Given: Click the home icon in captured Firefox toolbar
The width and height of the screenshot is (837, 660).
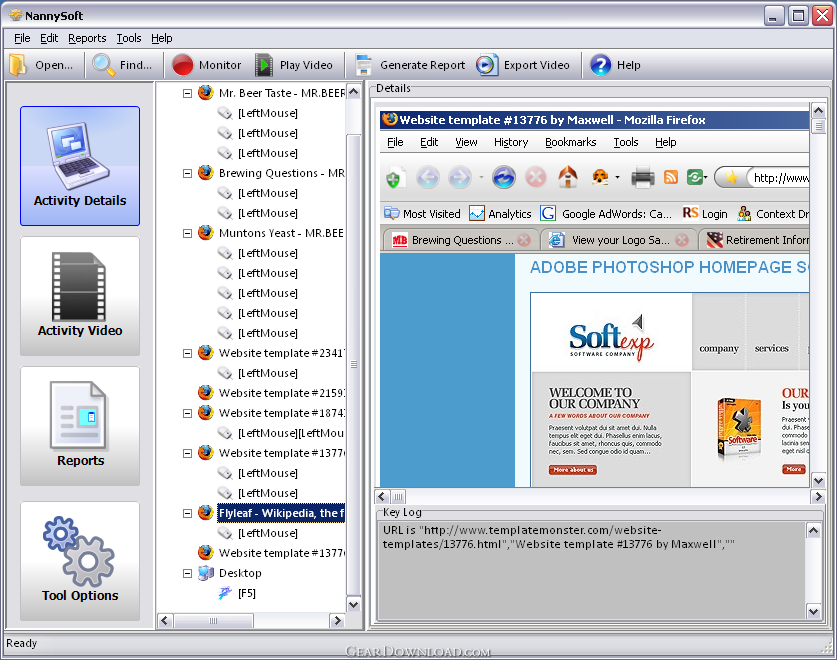Looking at the screenshot, I should click(x=567, y=177).
